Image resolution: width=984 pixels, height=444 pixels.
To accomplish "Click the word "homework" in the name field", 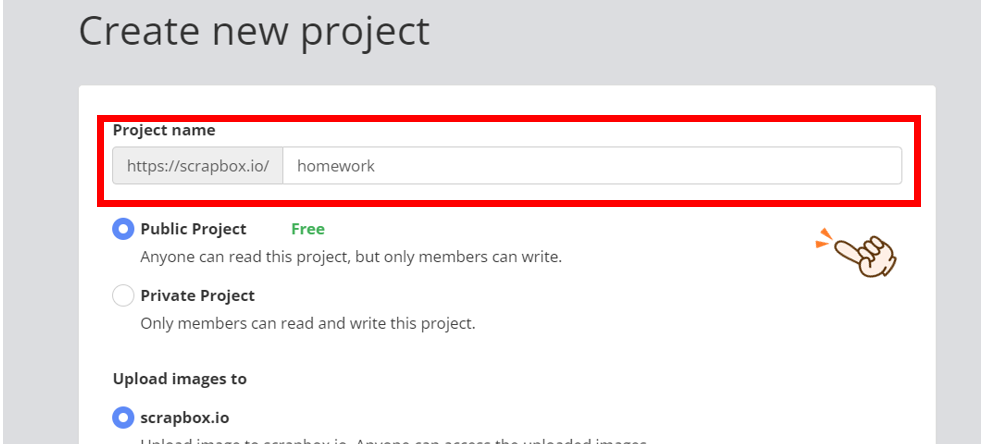I will pos(336,166).
